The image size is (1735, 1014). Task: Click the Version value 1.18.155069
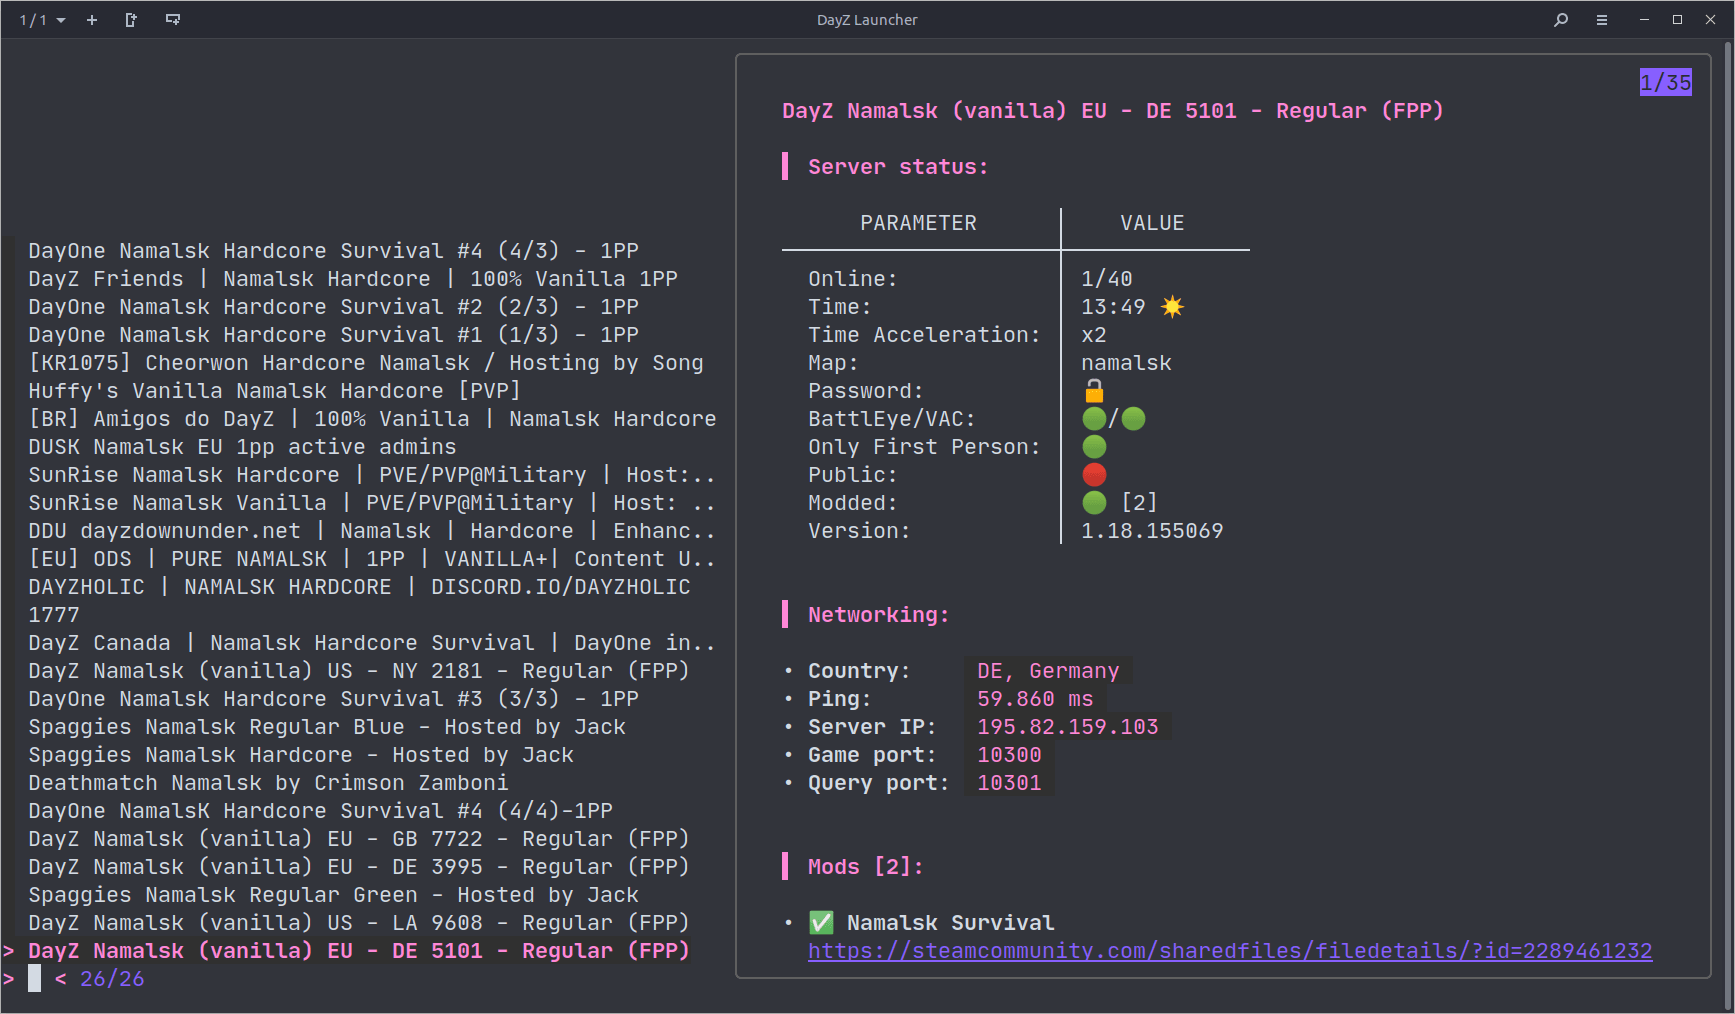[x=1152, y=531]
